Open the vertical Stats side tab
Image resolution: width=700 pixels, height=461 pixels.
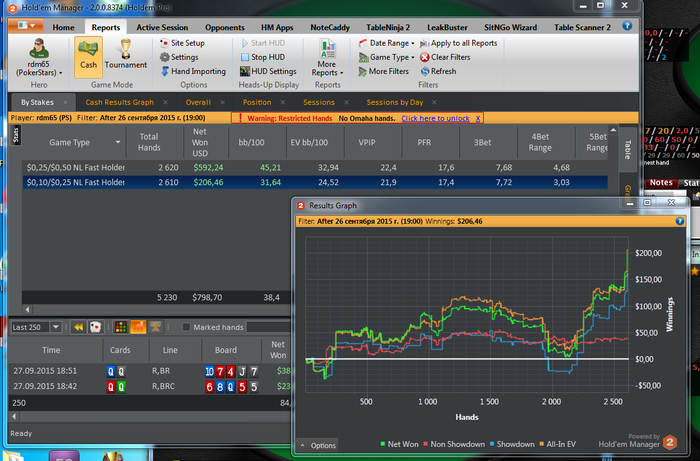click(16, 134)
